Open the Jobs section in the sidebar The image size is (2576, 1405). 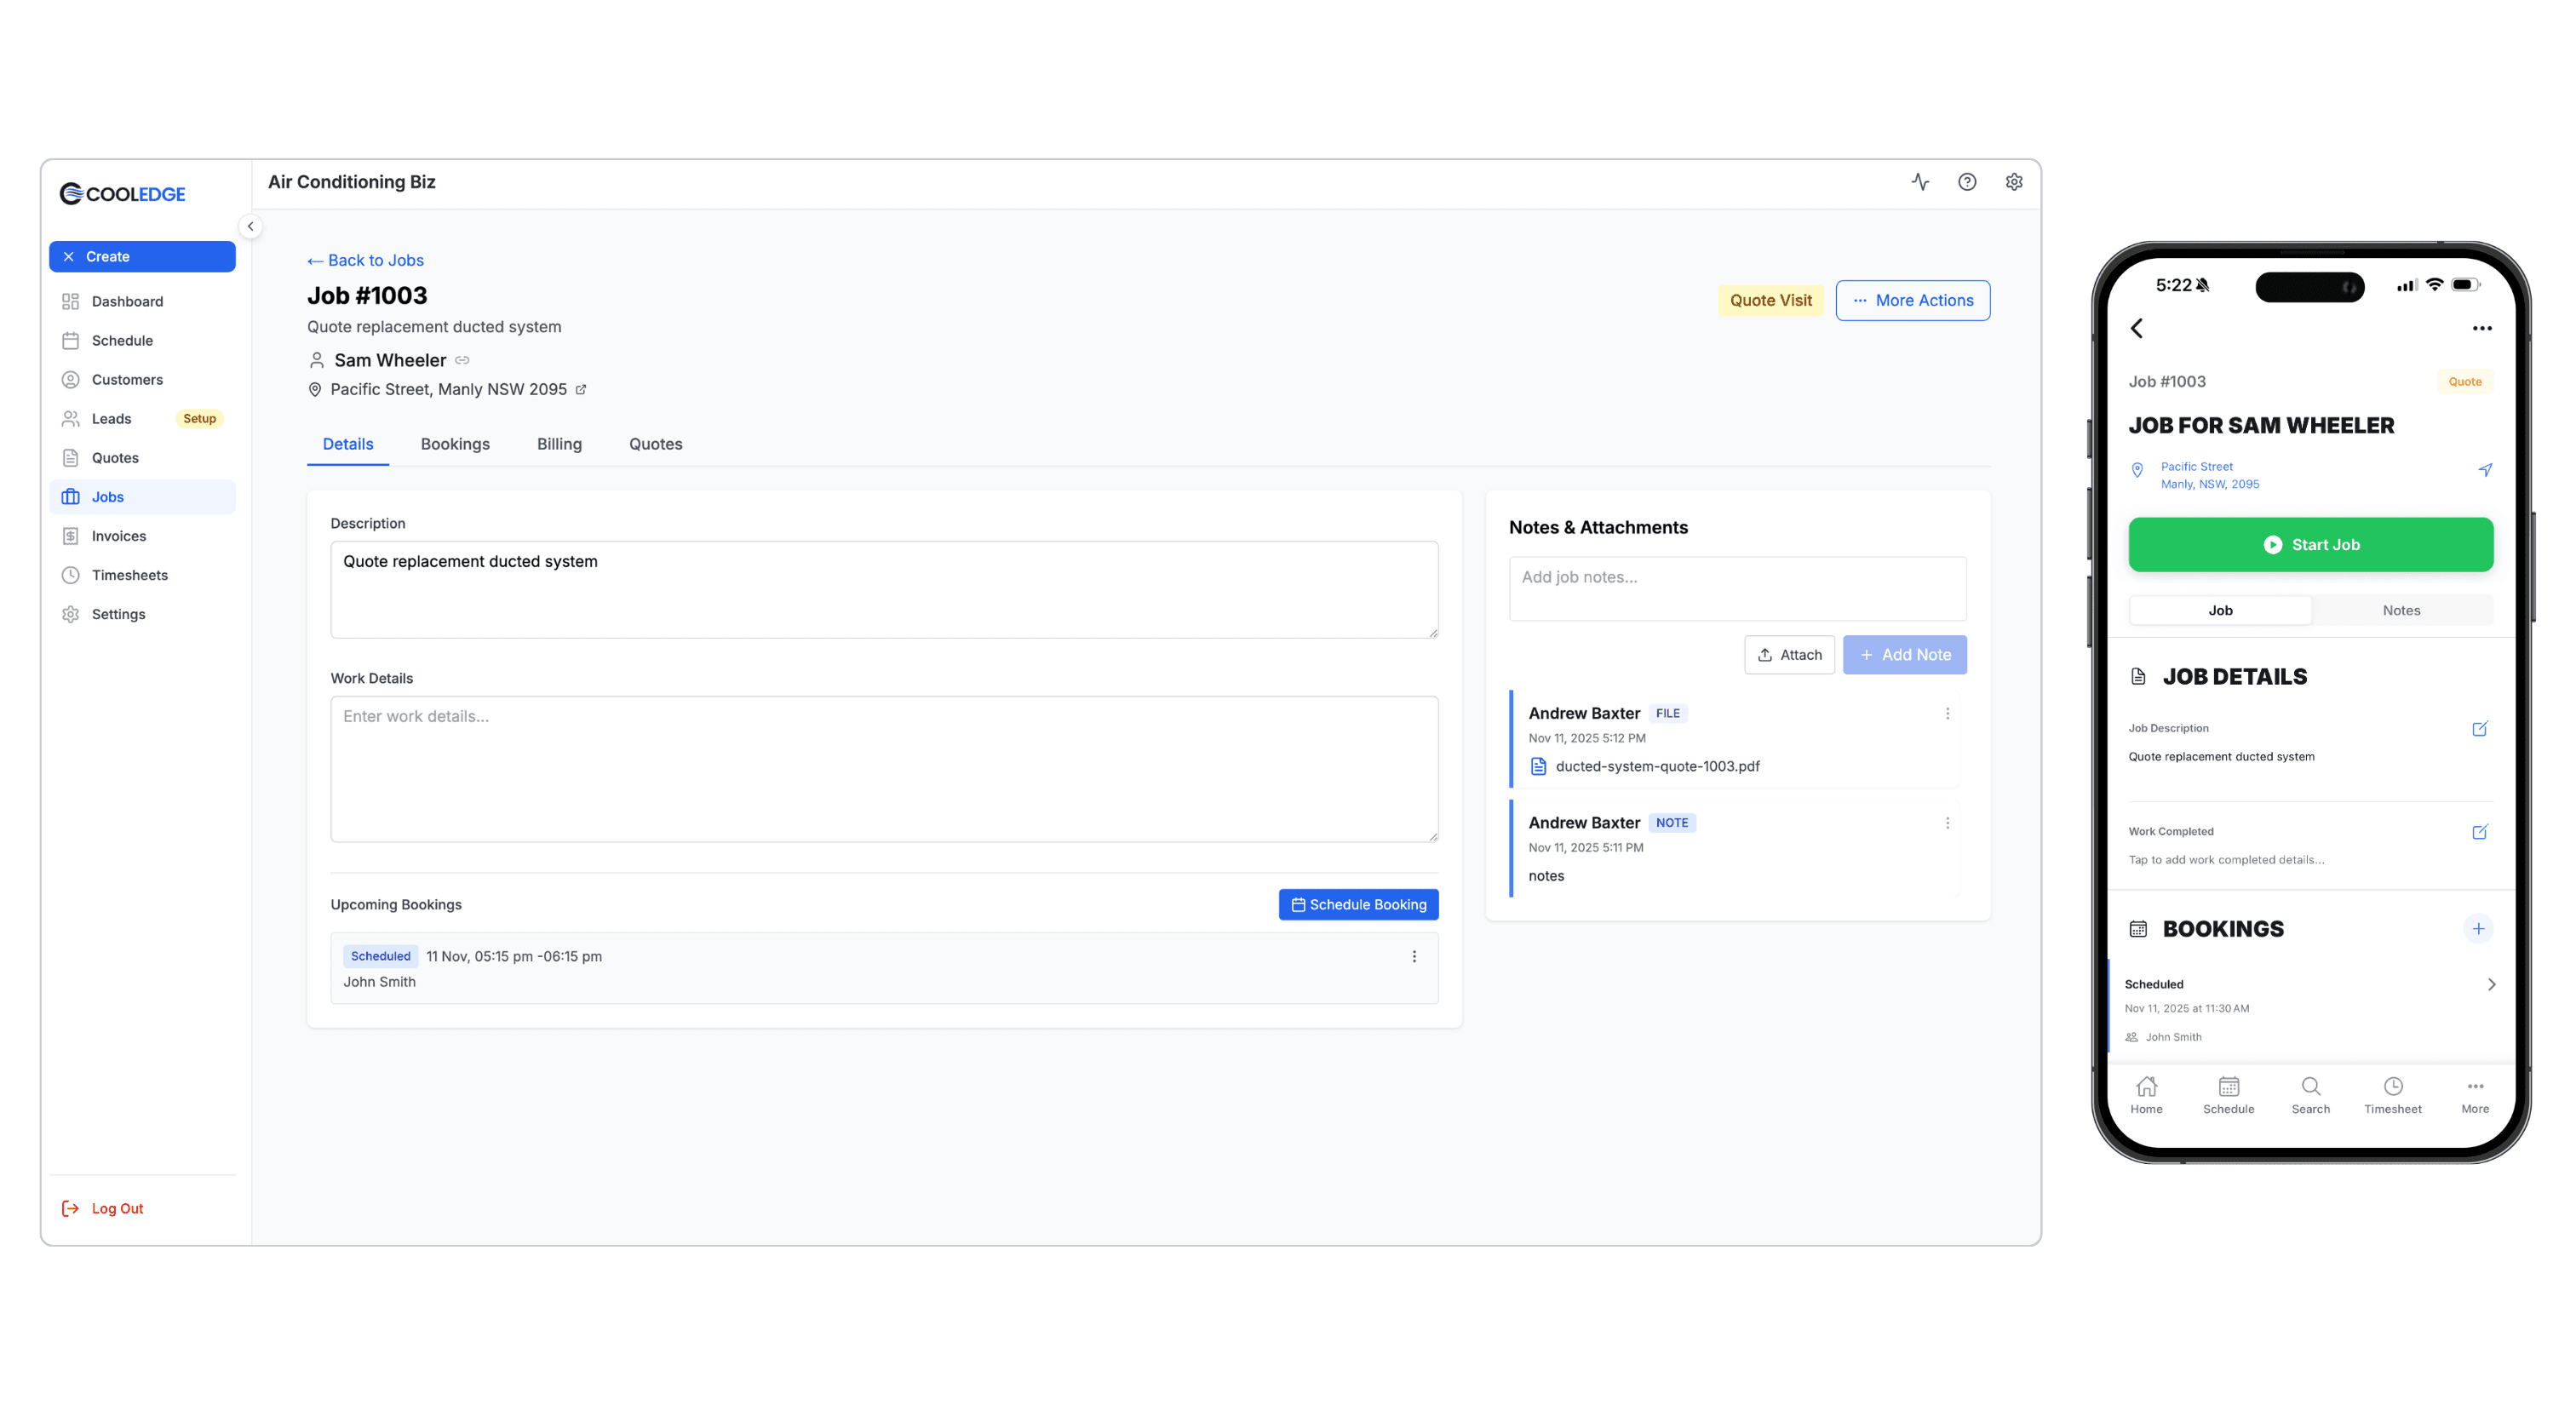tap(108, 496)
